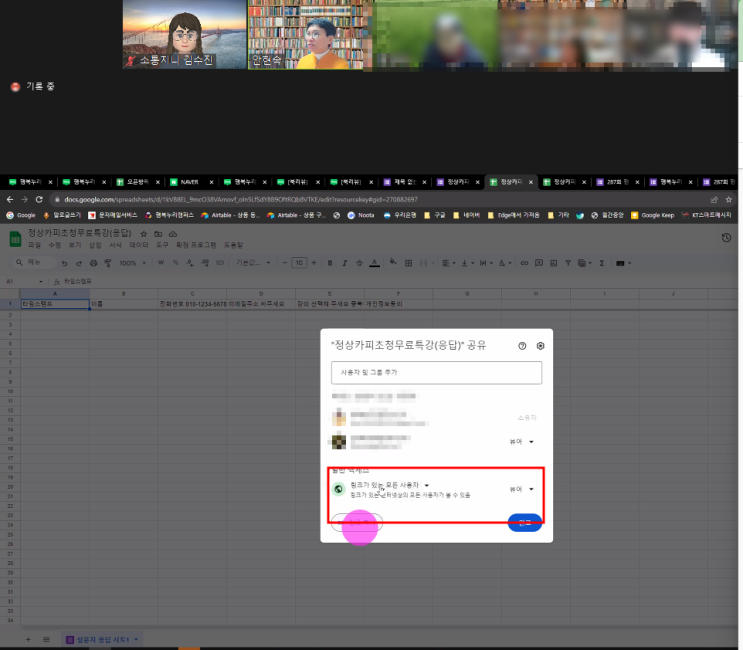The image size is (743, 650).
Task: Click the font size box showing 10
Action: tap(299, 263)
